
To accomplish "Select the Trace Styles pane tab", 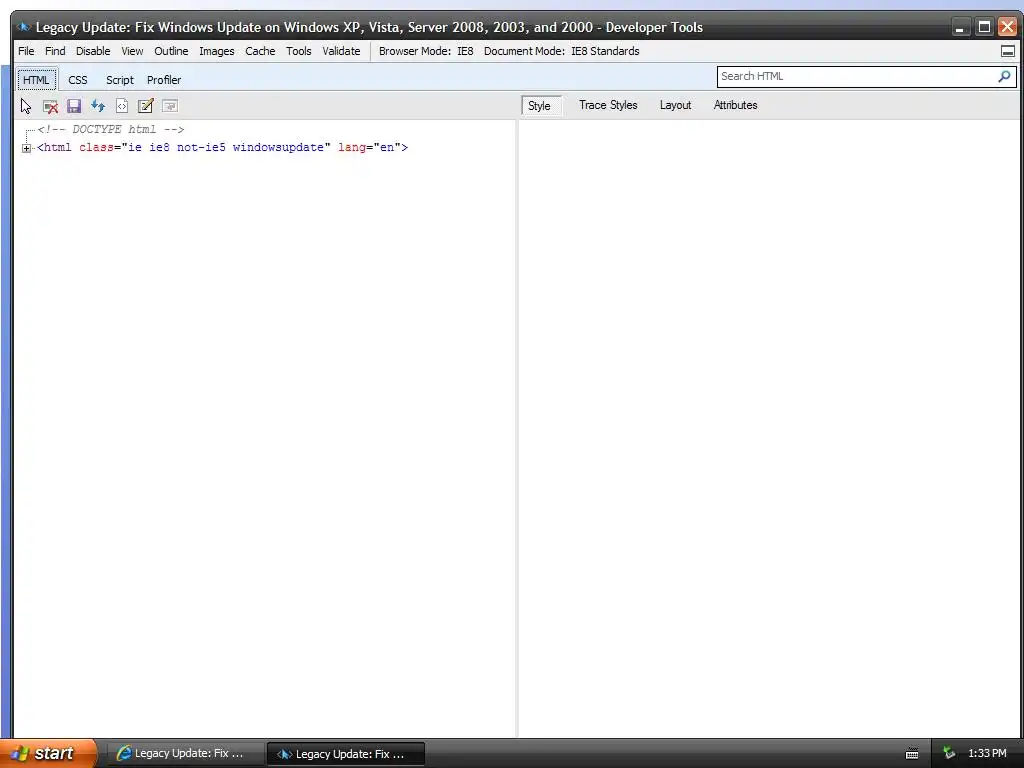I will tap(608, 105).
